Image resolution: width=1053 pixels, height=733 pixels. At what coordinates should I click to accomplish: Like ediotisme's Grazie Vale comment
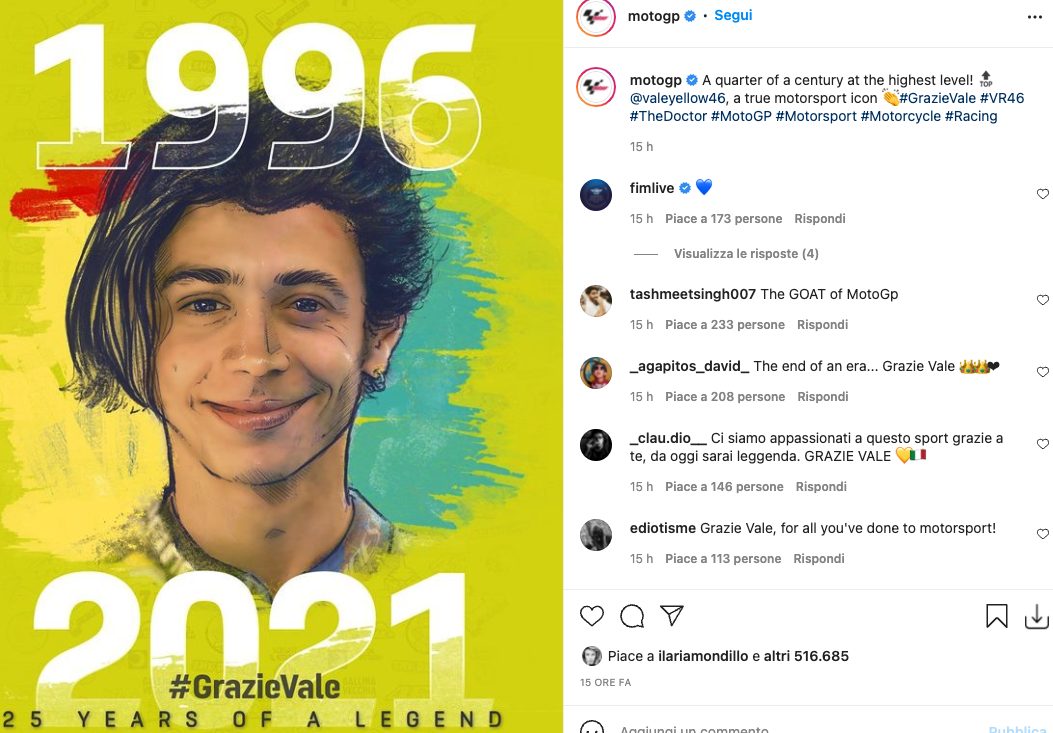tap(1042, 534)
